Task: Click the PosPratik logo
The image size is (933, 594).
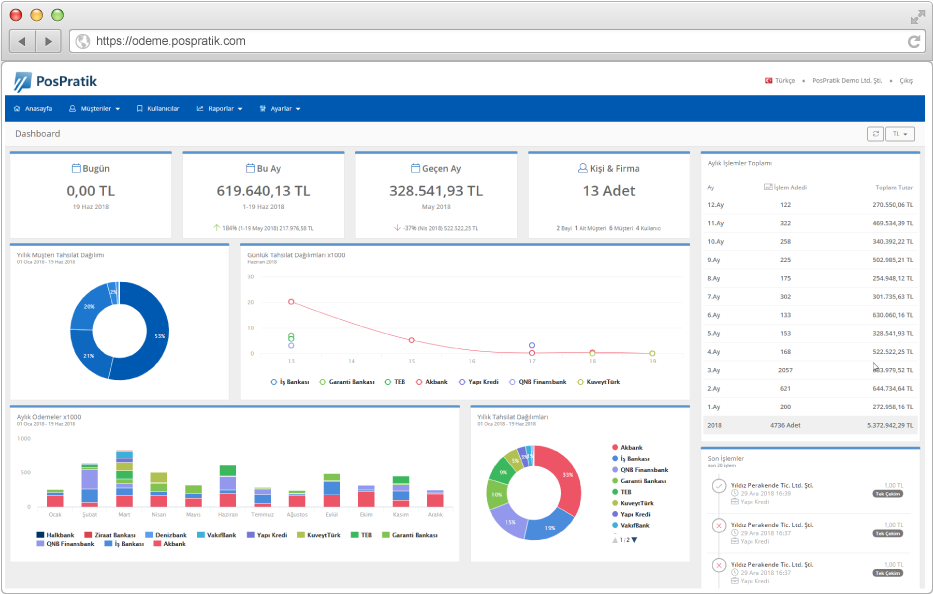Action: (x=55, y=82)
